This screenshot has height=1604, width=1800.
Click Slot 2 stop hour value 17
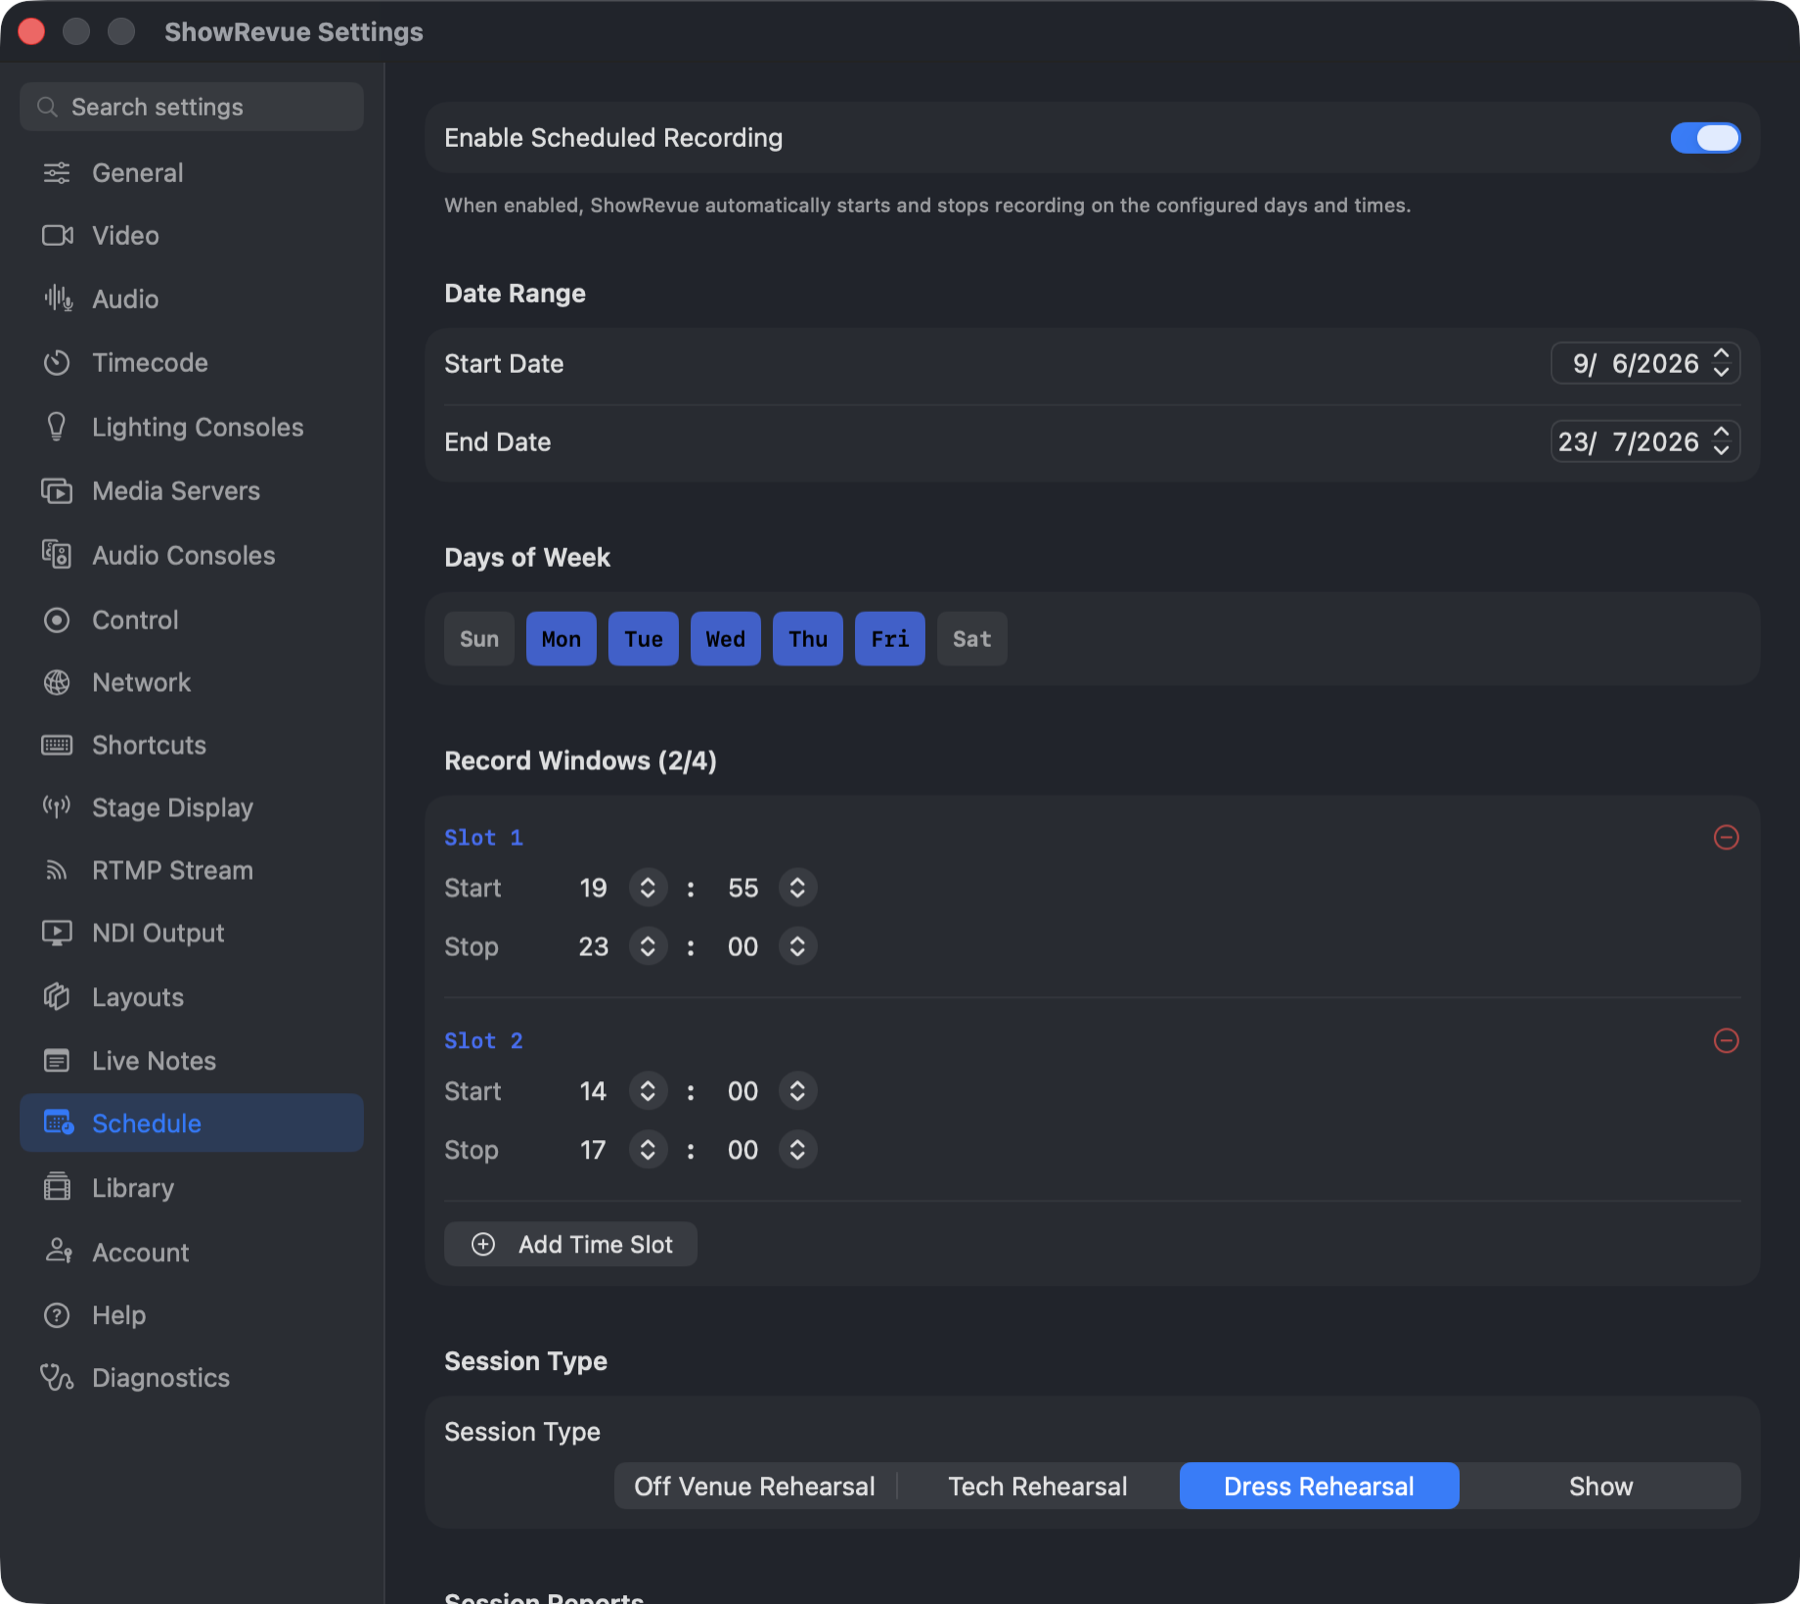pos(593,1150)
